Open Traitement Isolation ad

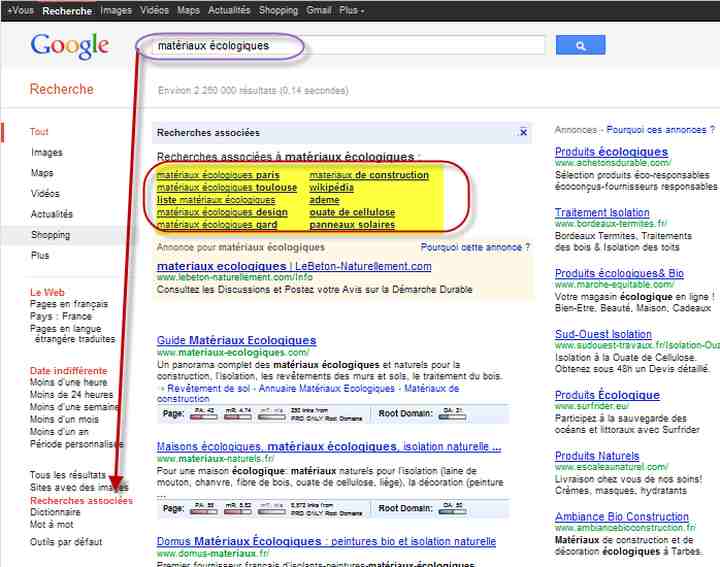tap(602, 213)
